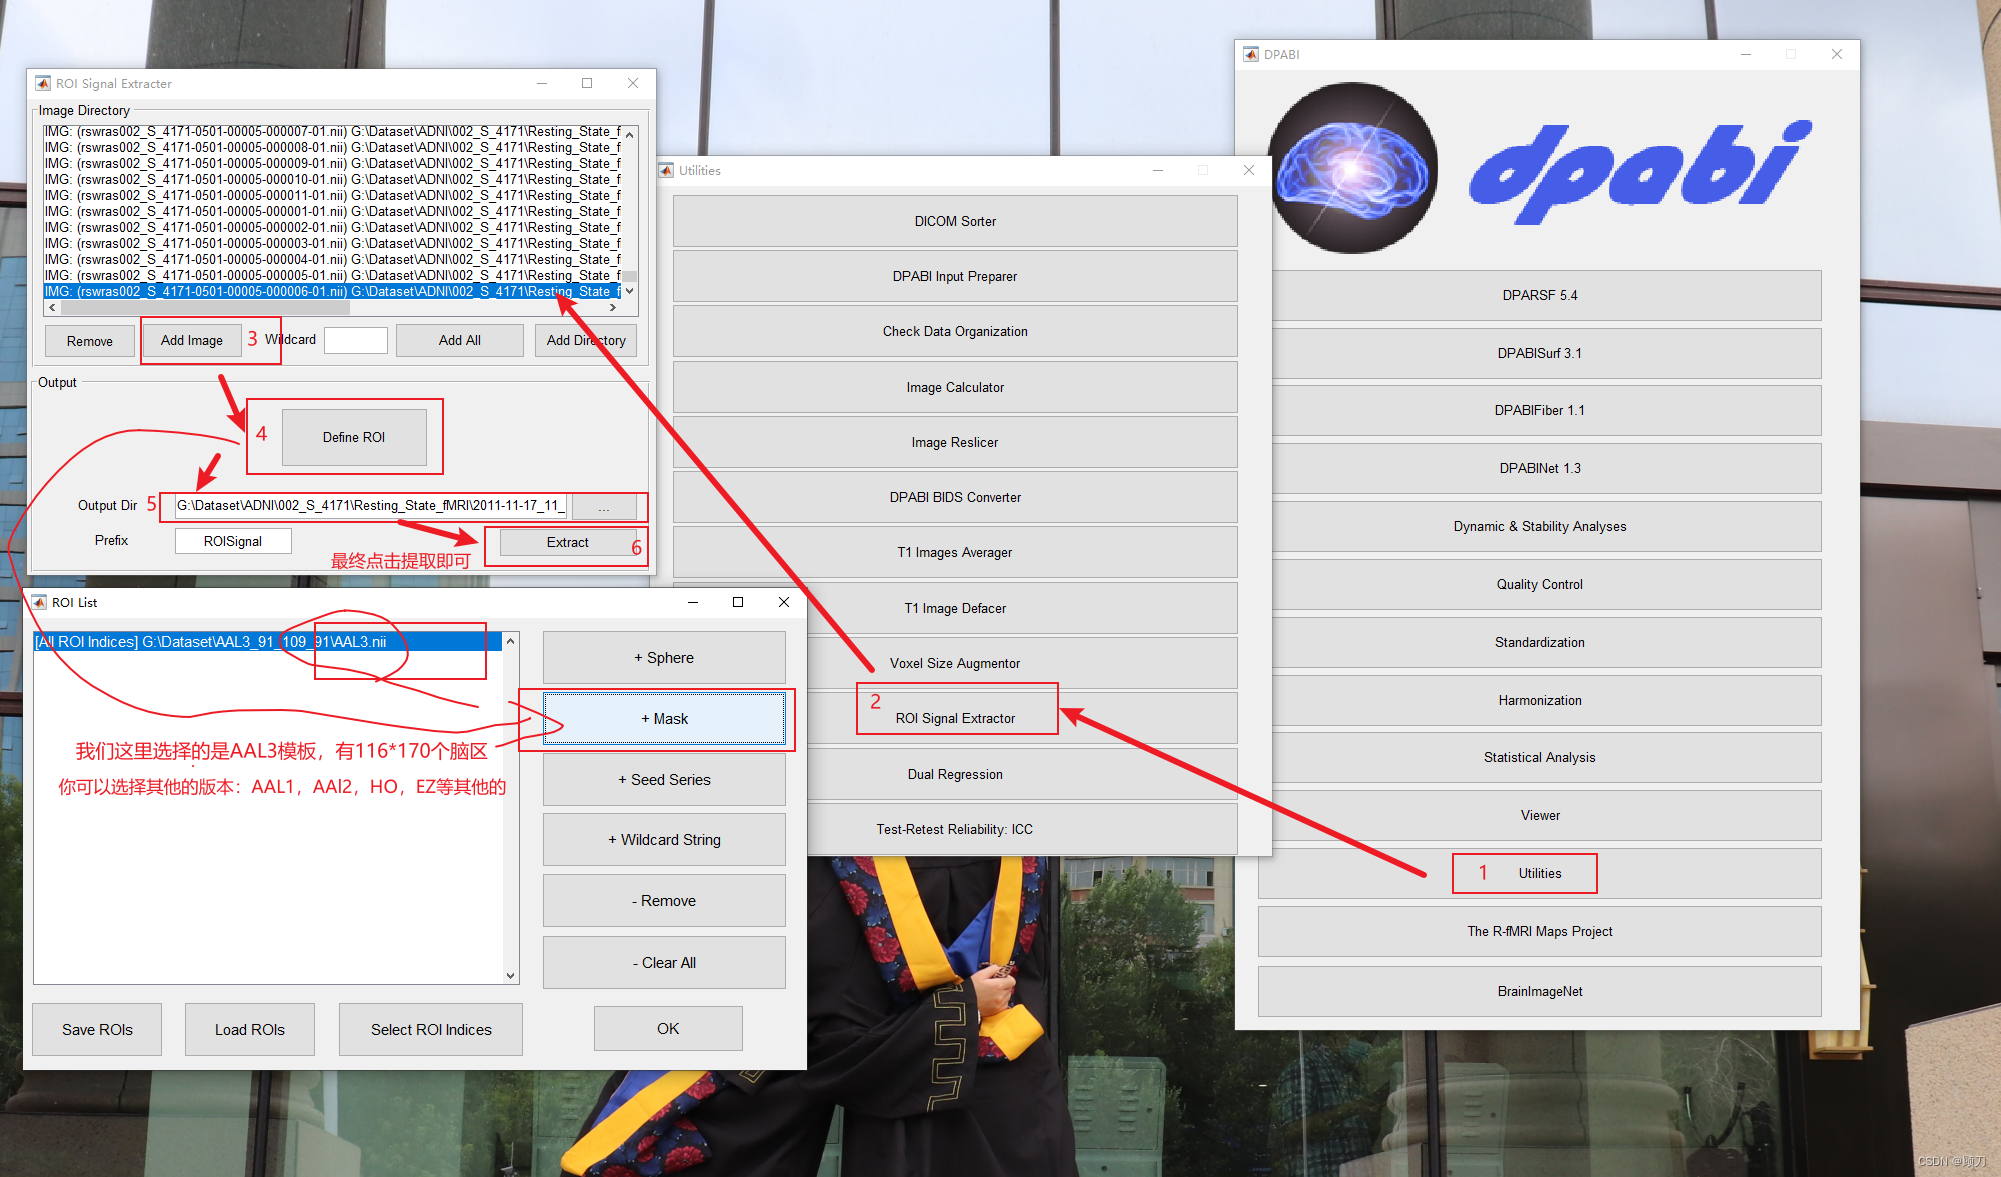The height and width of the screenshot is (1177, 2001).
Task: Launch DPABIFiber 1.1
Action: (1539, 410)
